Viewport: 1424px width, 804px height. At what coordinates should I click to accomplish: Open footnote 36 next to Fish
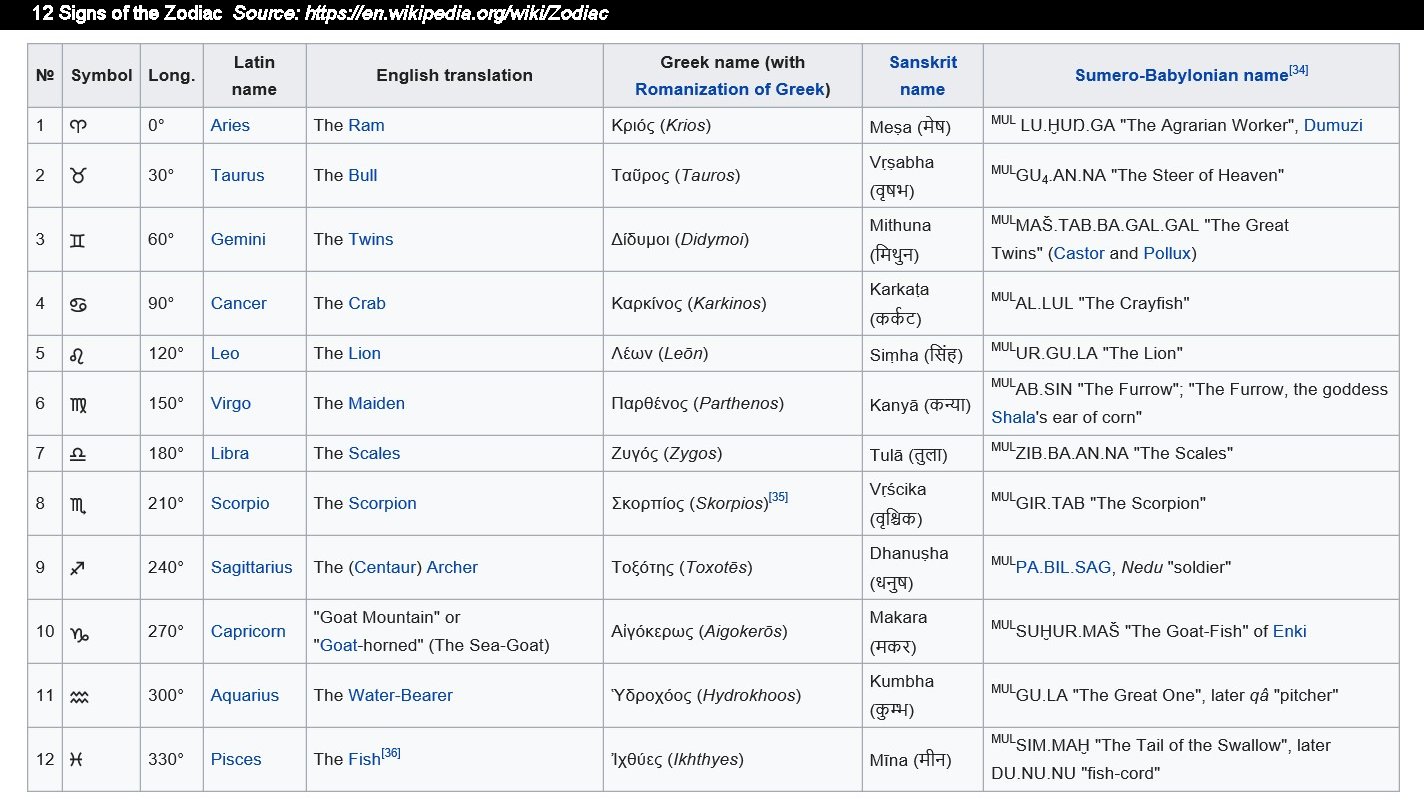[391, 753]
